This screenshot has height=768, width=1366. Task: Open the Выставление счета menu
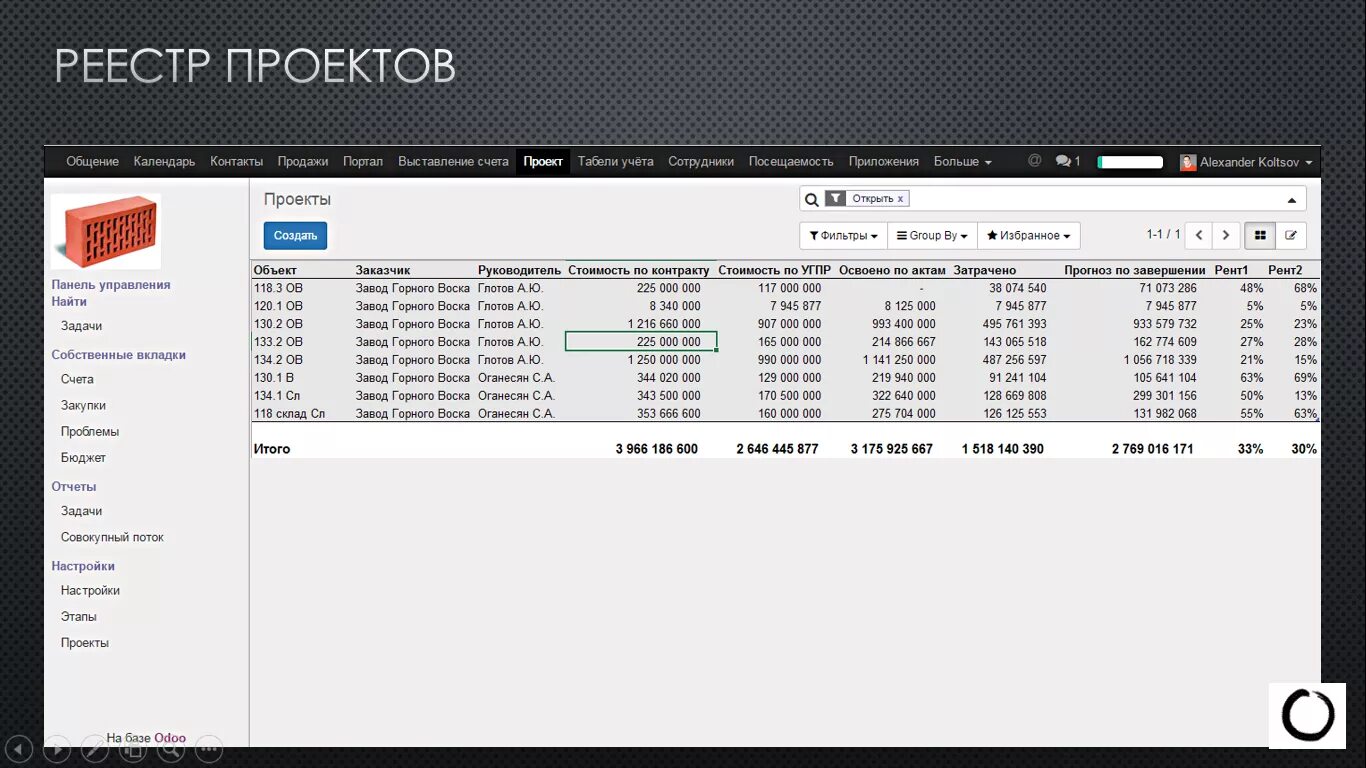(x=453, y=161)
